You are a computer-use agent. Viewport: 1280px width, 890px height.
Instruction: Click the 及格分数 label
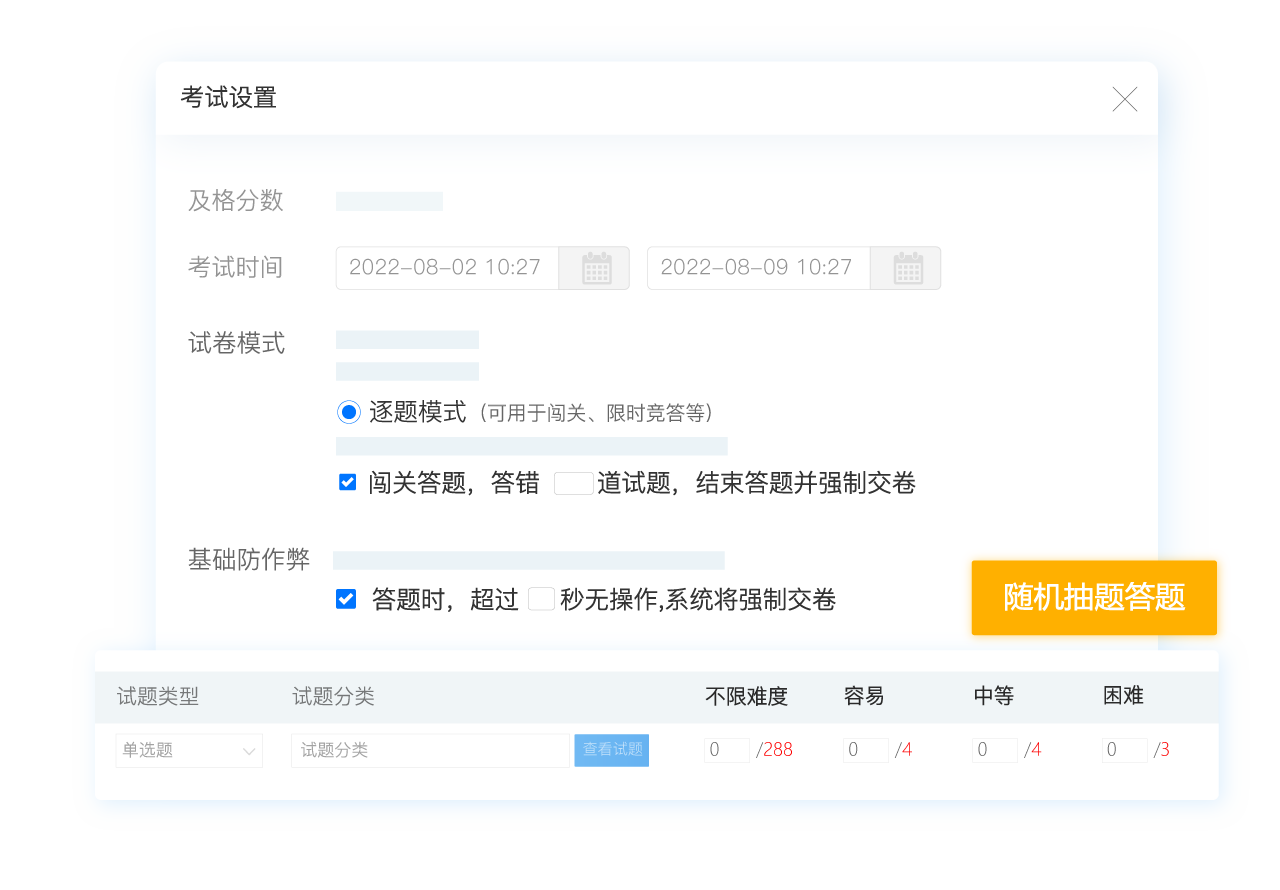coord(236,201)
